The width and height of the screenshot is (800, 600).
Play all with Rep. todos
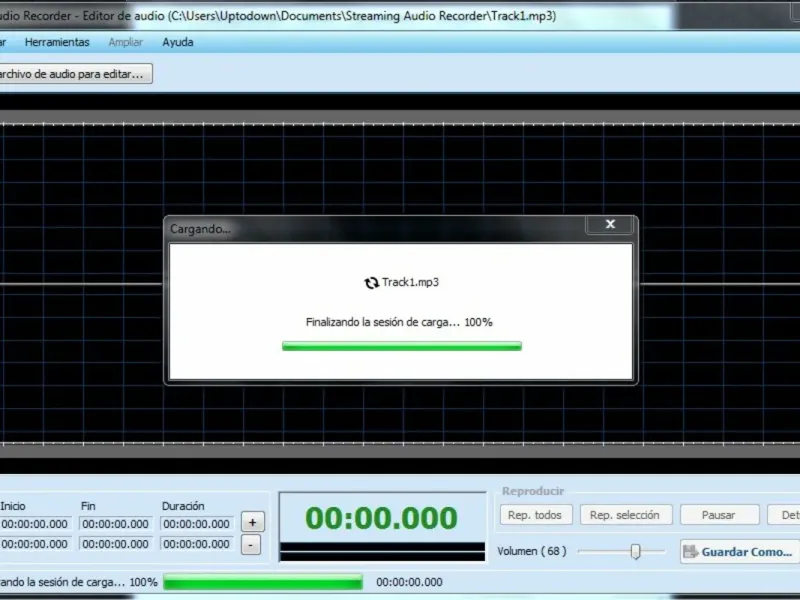click(x=536, y=515)
